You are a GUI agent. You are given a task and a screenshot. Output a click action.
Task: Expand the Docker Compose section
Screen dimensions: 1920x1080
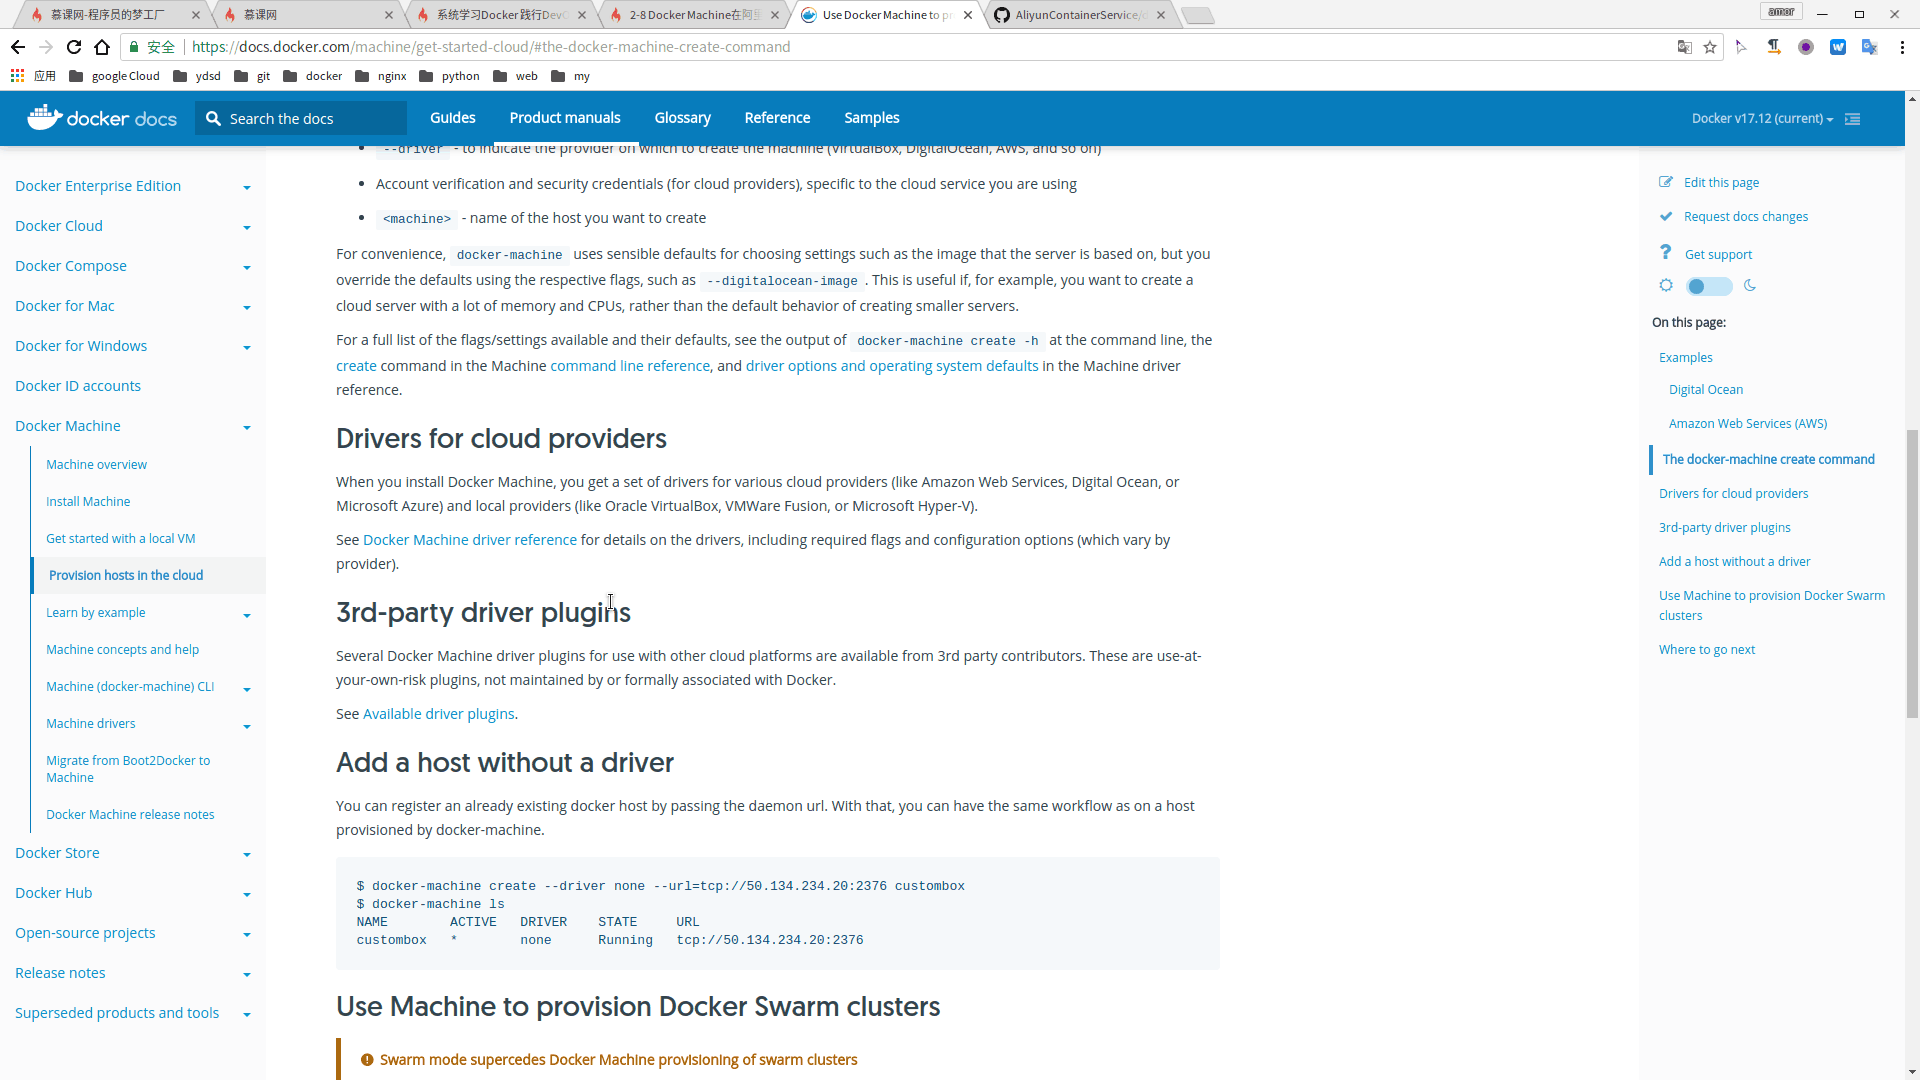pyautogui.click(x=247, y=267)
